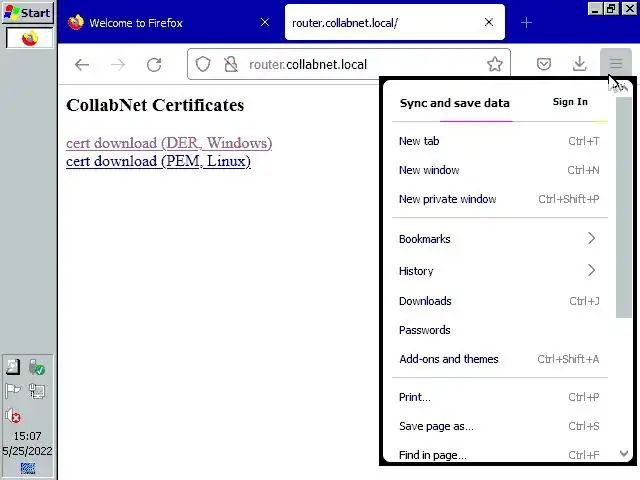The height and width of the screenshot is (480, 640).
Task: Expand the Bookmarks submenu
Action: 500,239
